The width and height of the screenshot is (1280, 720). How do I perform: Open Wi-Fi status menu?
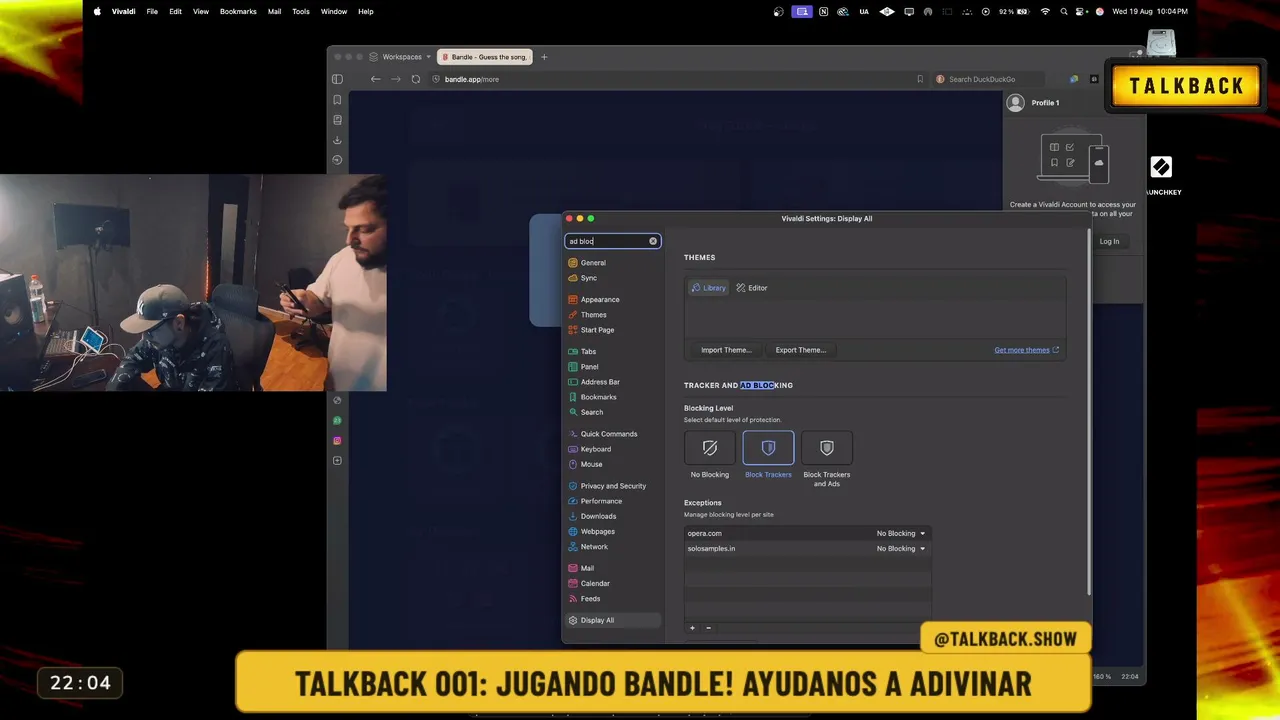pos(1045,11)
